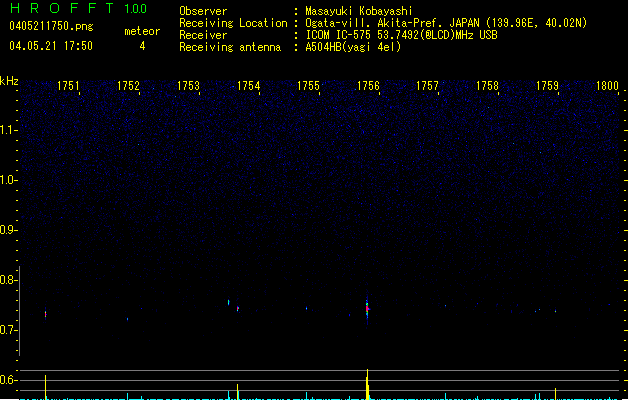Click the 'Receiving antenna' field label

tap(230, 47)
